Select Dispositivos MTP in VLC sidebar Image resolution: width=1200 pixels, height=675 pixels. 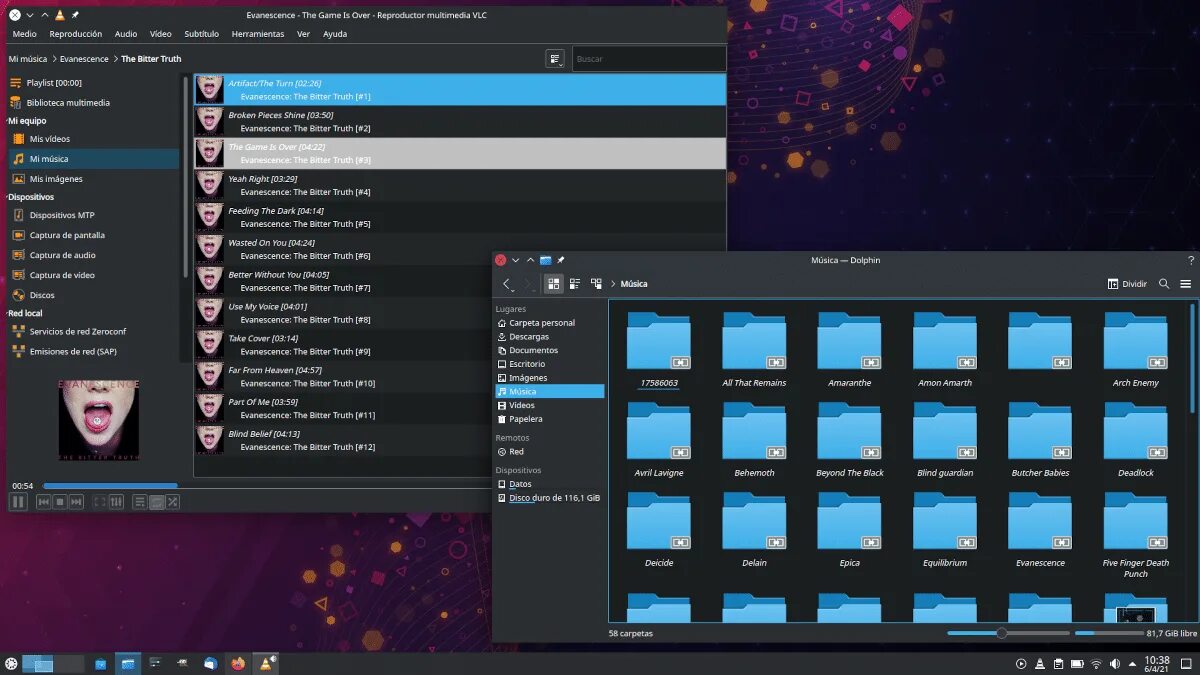pyautogui.click(x=93, y=215)
